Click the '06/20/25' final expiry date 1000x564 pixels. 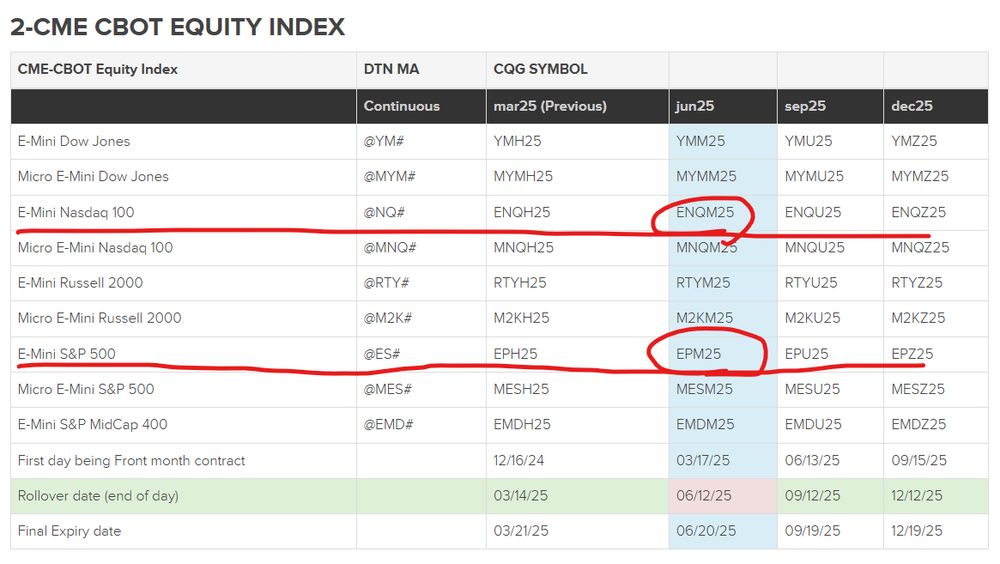click(706, 531)
